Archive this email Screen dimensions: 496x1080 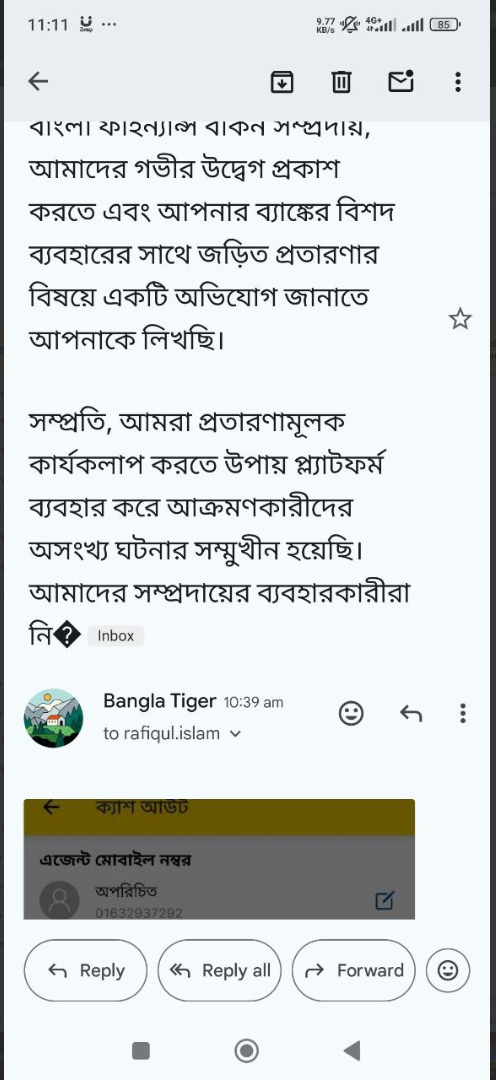[282, 82]
